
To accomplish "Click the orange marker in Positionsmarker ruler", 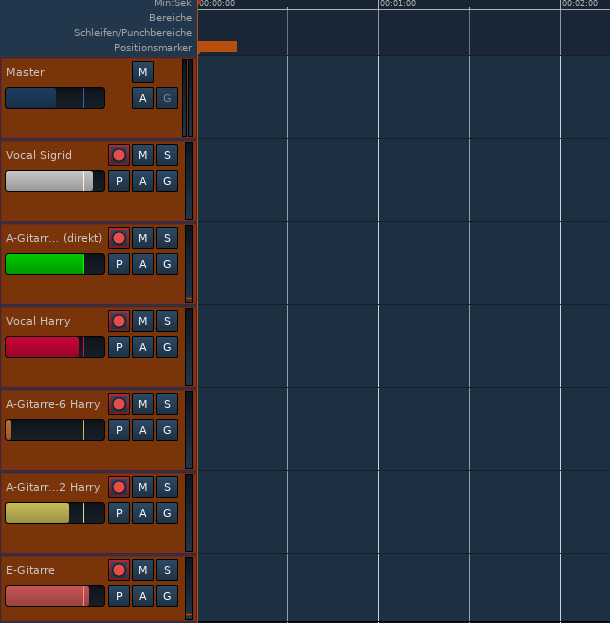I will (x=217, y=47).
